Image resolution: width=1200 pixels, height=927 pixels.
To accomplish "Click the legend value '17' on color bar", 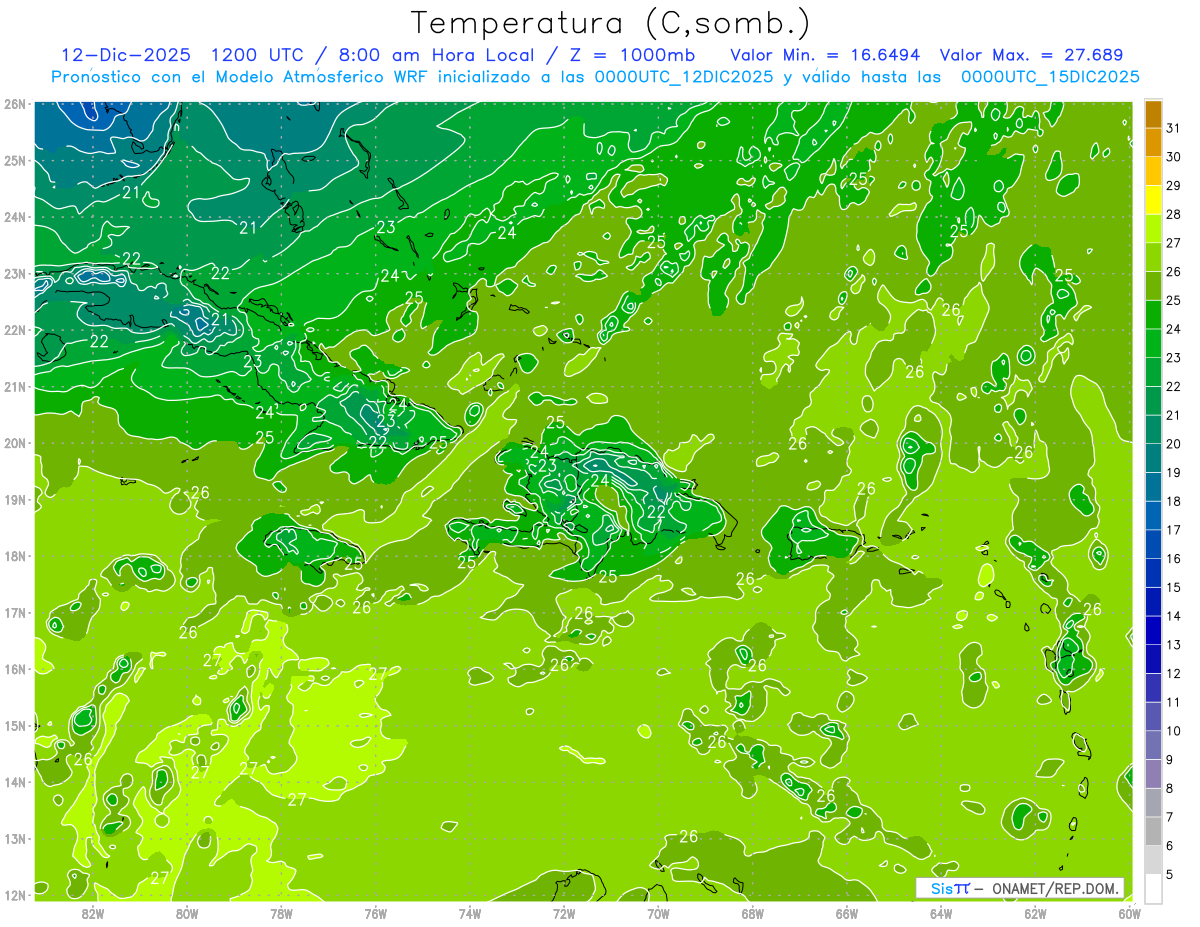I will (x=1174, y=530).
